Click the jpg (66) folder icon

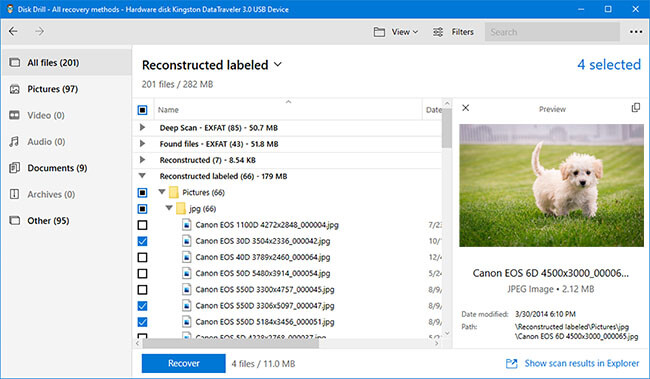tap(181, 209)
